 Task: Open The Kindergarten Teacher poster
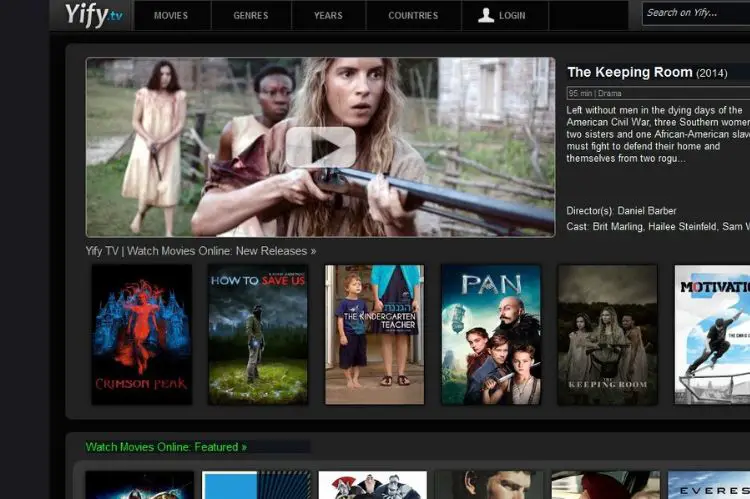coord(375,334)
